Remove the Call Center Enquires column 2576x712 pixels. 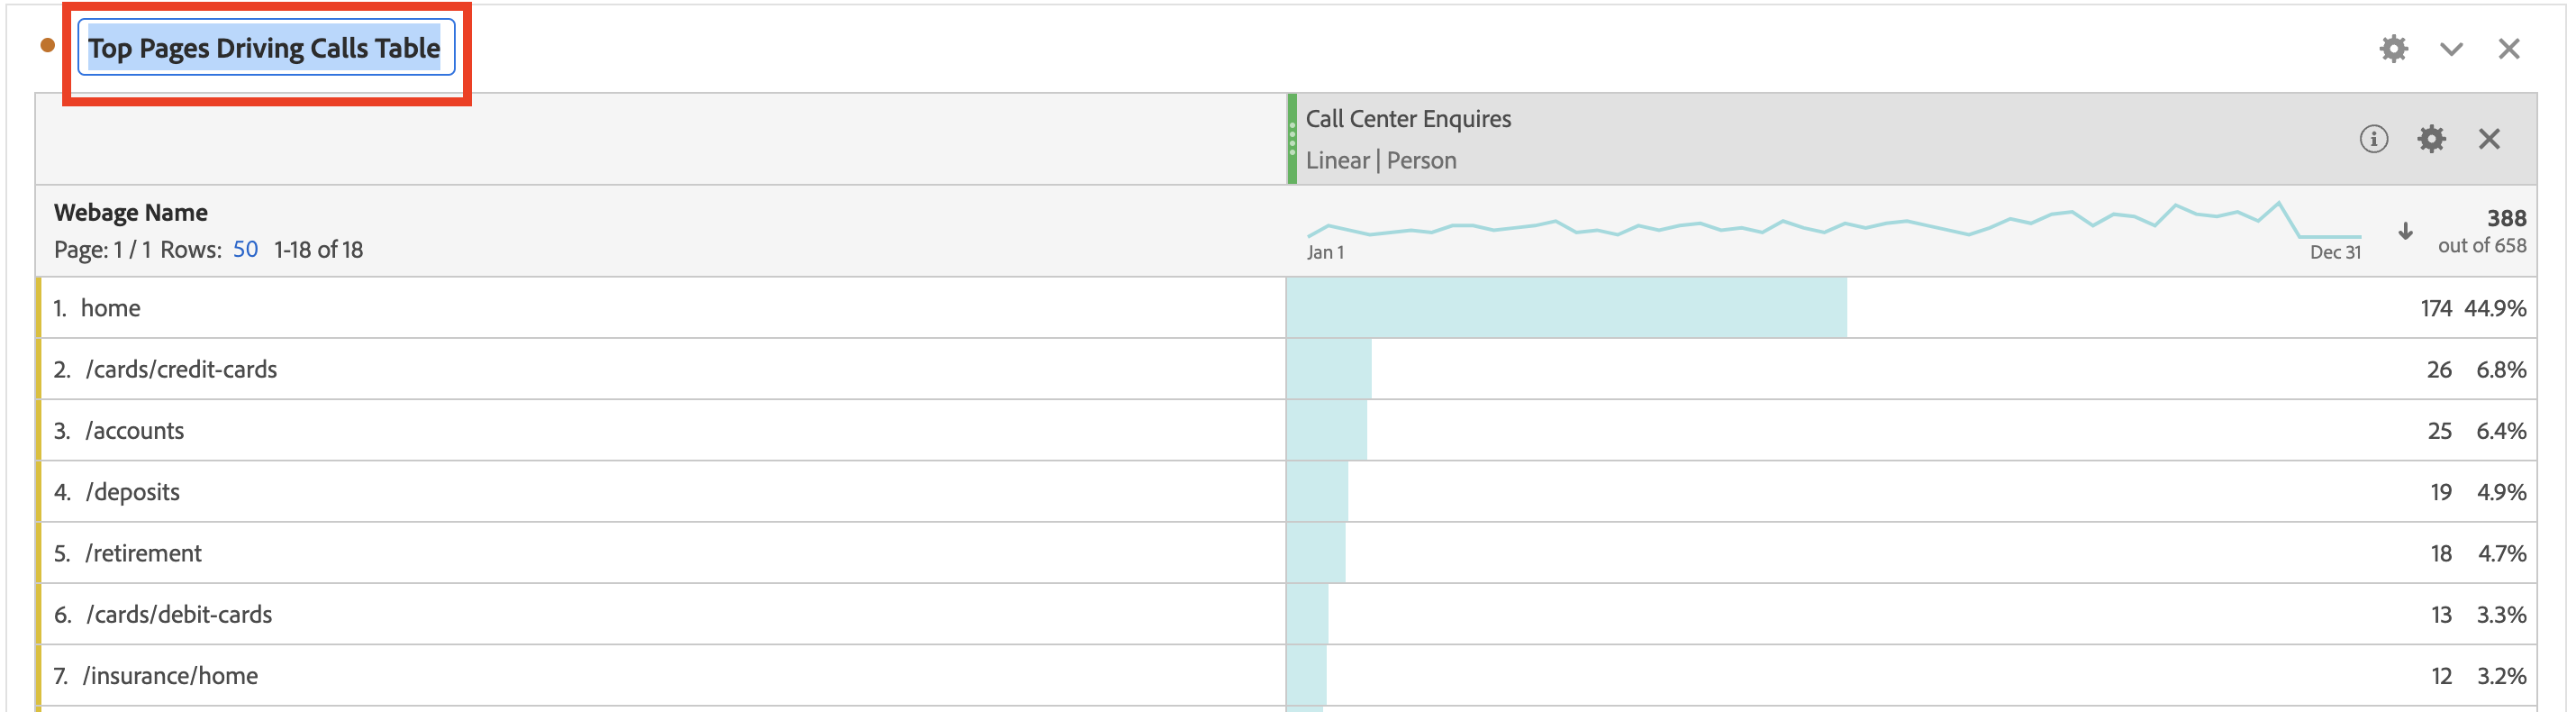coord(2490,139)
